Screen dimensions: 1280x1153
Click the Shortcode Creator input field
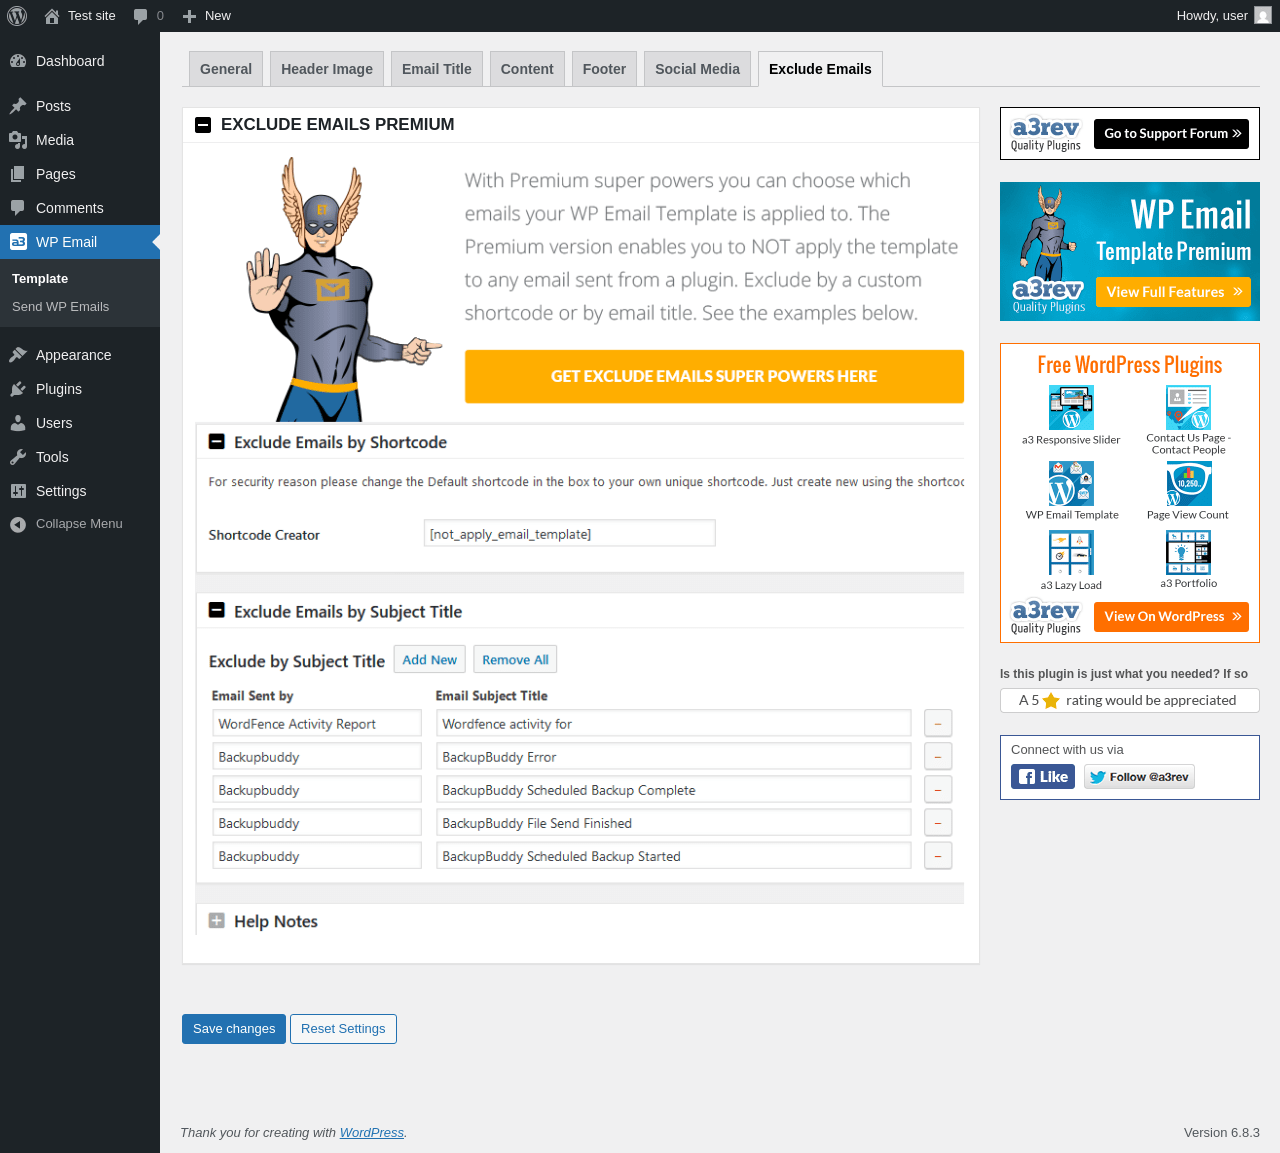click(x=570, y=533)
